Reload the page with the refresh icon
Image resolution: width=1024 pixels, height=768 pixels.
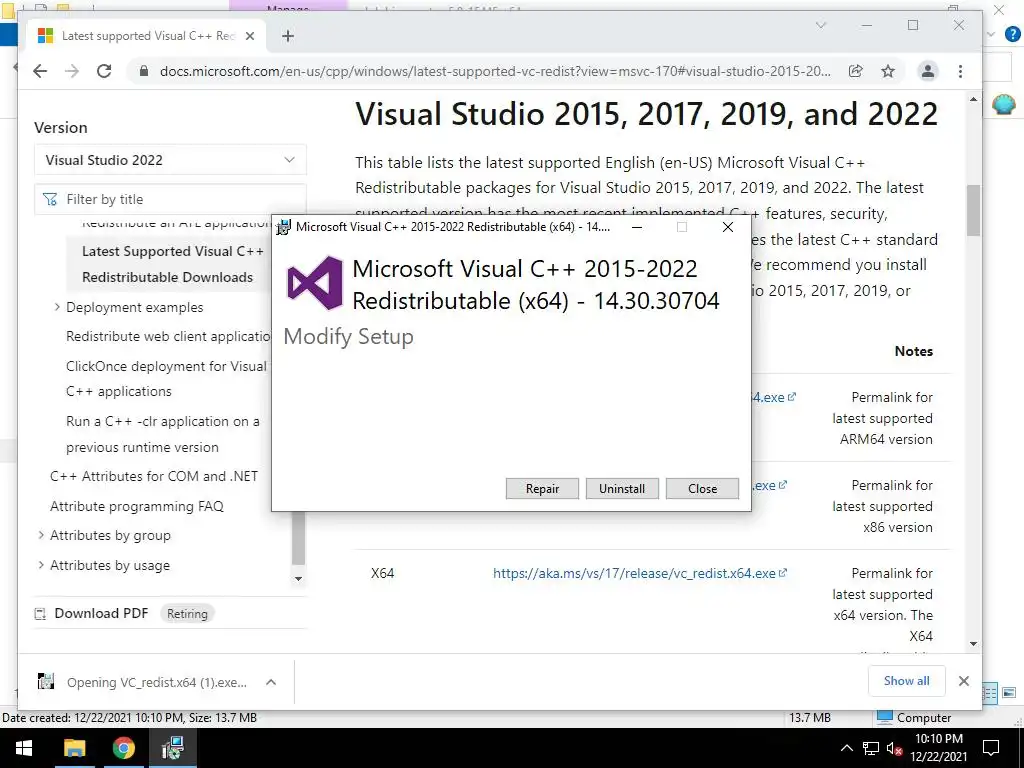click(x=104, y=71)
